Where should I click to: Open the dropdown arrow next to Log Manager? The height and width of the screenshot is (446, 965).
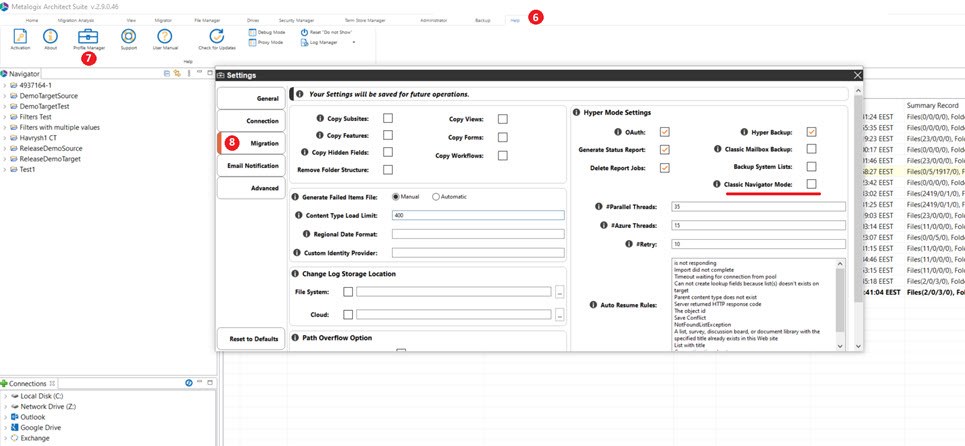(x=353, y=42)
